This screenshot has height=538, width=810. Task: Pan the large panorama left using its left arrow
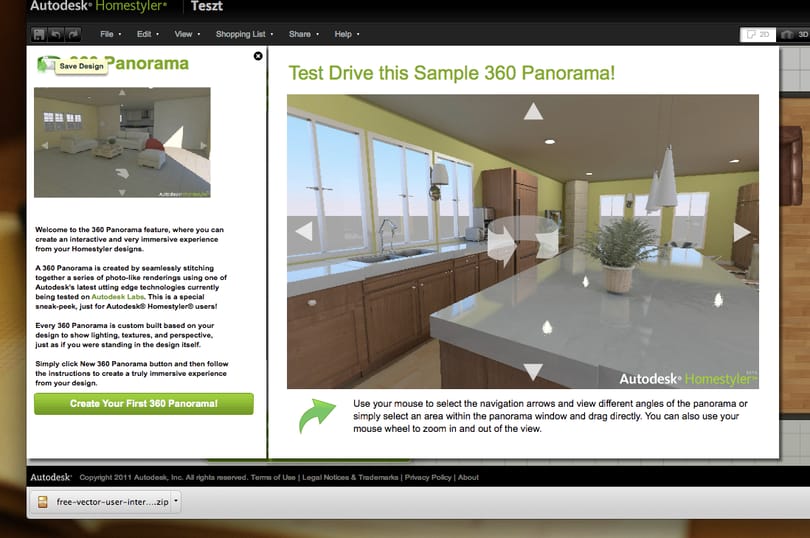(304, 230)
